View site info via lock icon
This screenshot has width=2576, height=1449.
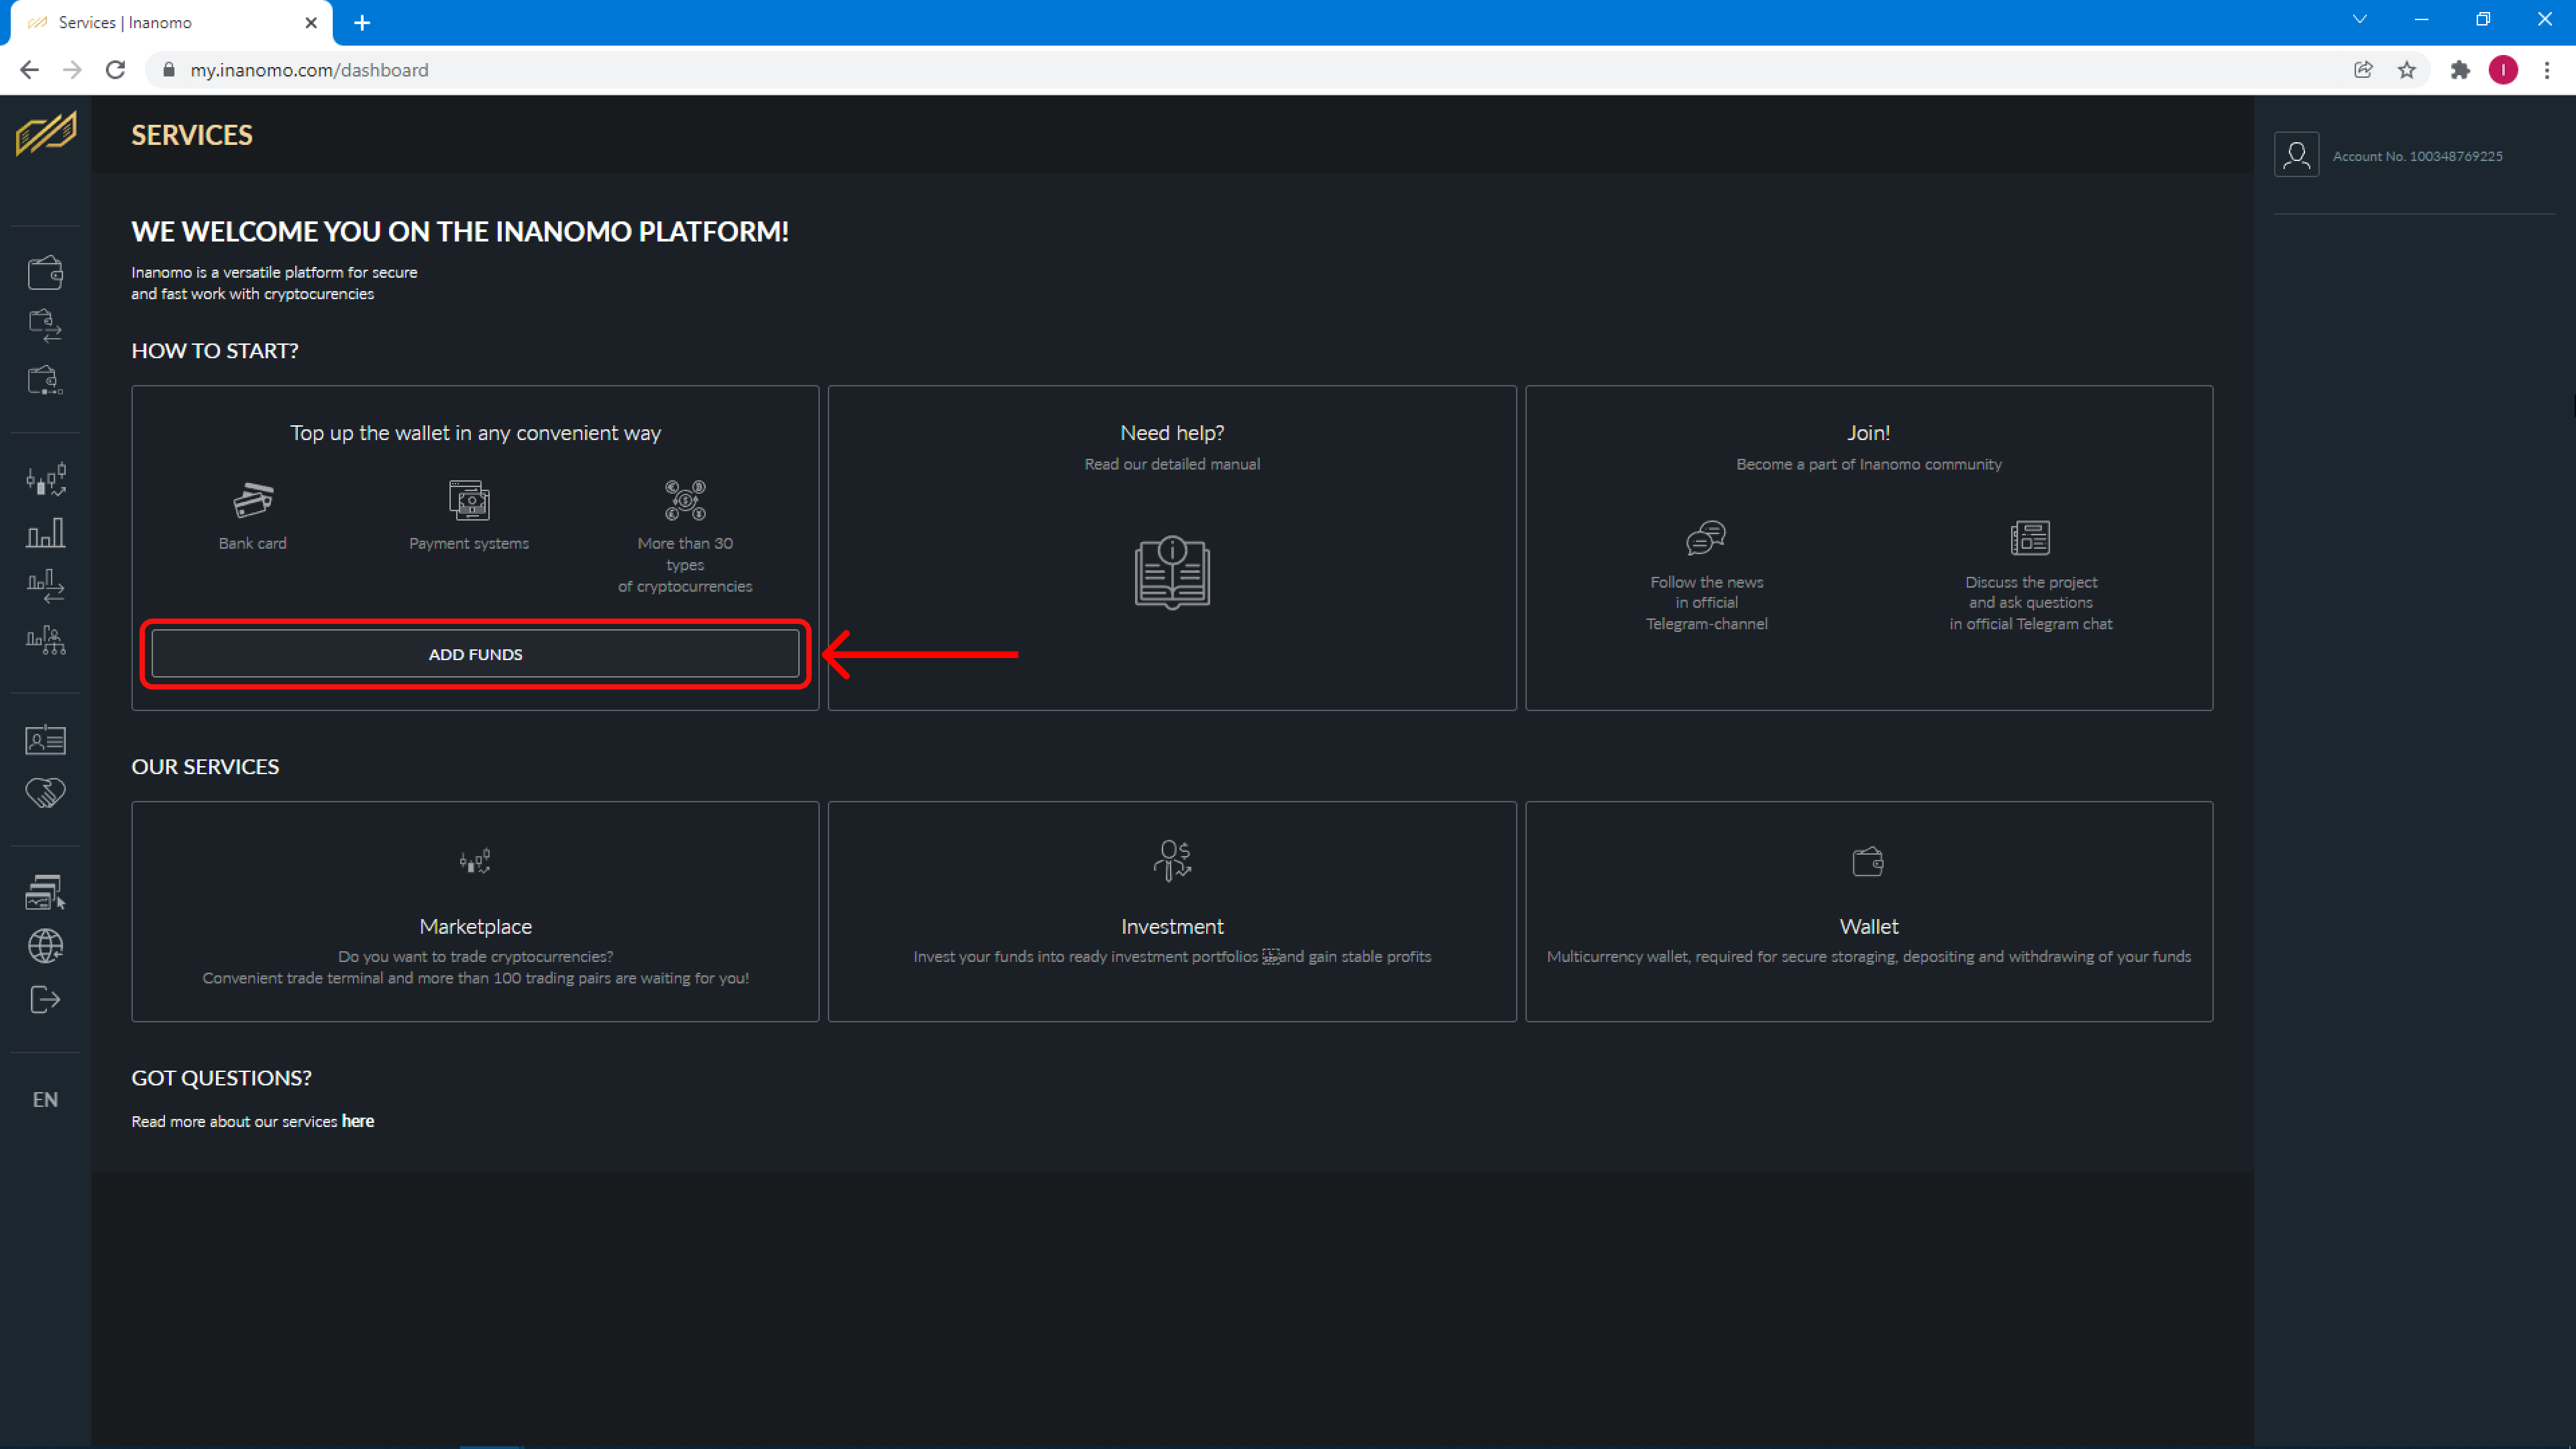(x=169, y=70)
